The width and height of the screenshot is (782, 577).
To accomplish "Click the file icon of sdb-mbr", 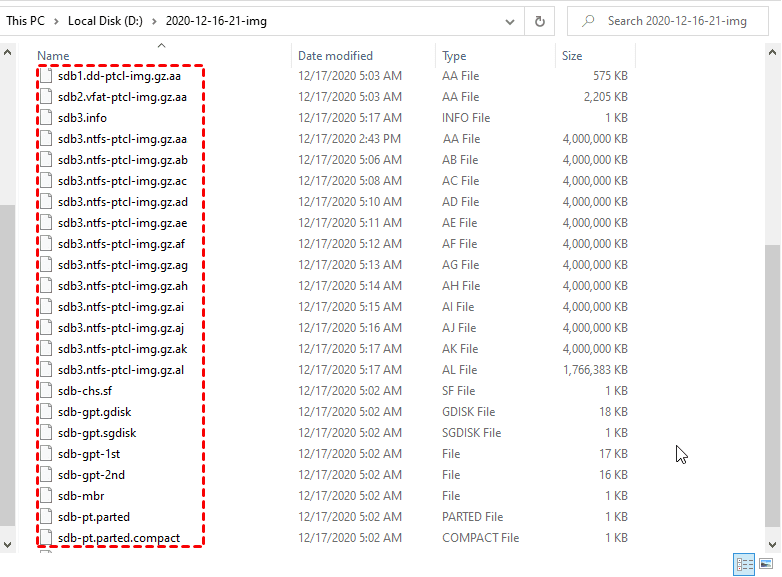I will click(x=47, y=496).
